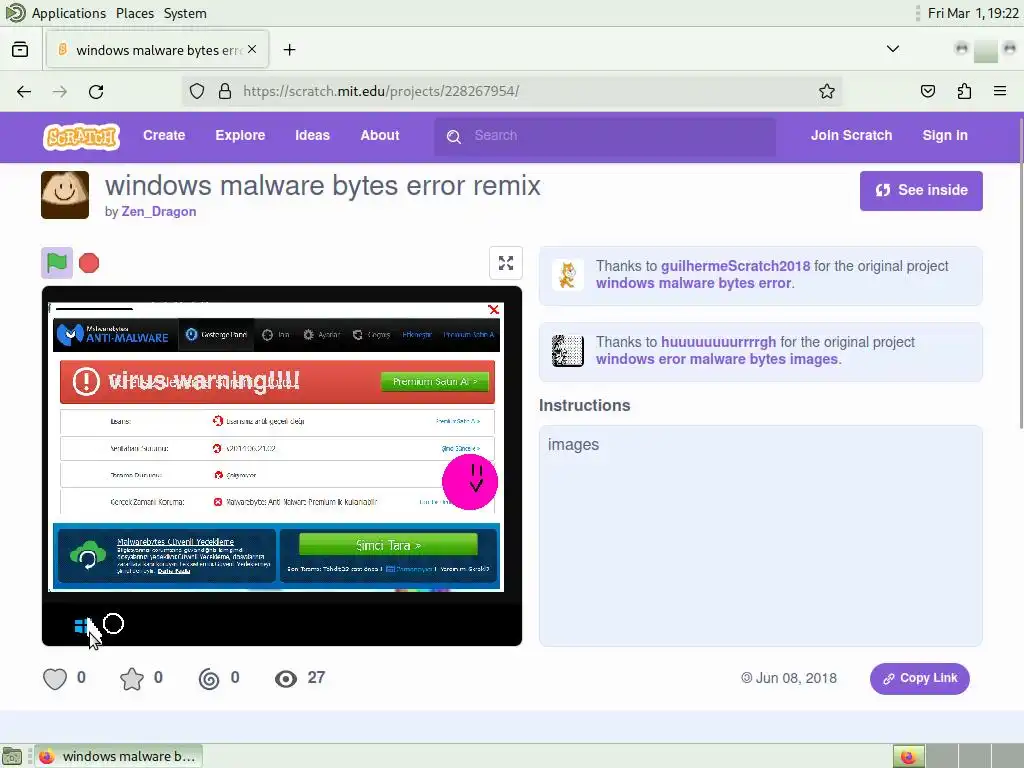
Task: Click the Copy Link button
Action: (x=920, y=679)
